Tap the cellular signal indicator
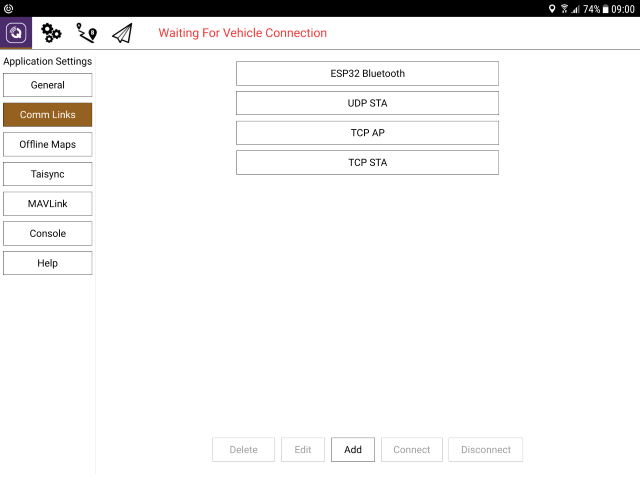Viewport: 640px width, 480px height. coord(576,9)
